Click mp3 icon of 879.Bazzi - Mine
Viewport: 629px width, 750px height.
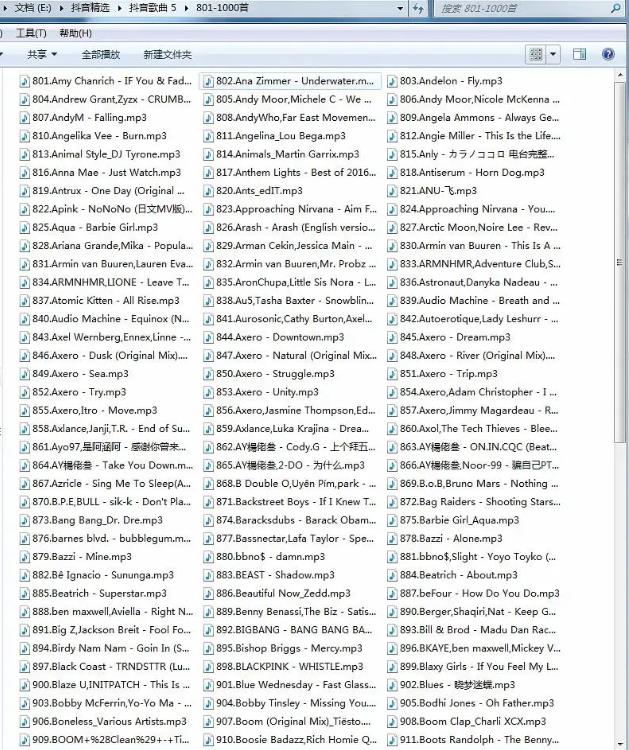(x=24, y=557)
